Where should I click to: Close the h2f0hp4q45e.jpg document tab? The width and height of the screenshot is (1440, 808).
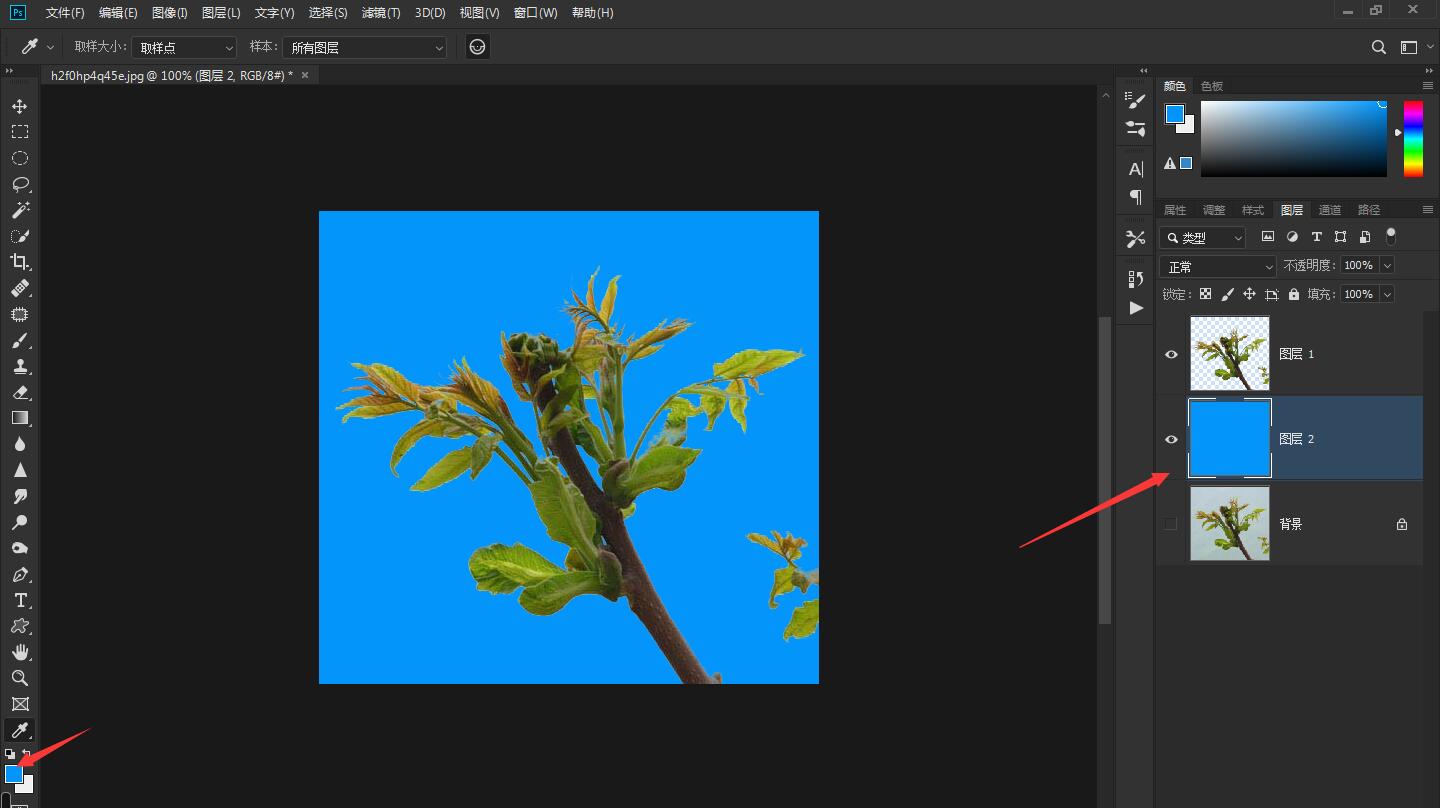305,75
